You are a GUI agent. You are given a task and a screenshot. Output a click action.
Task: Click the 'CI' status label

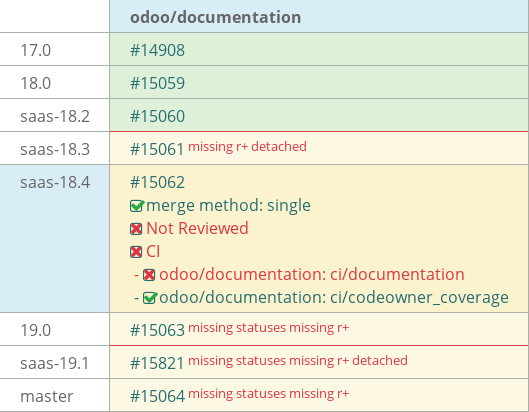153,251
